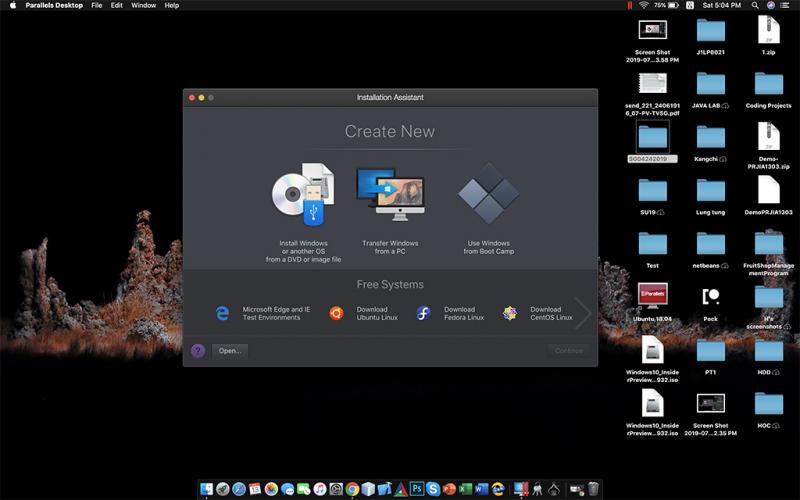This screenshot has width=800, height=500.
Task: Open Finder from the Dock
Action: (207, 489)
